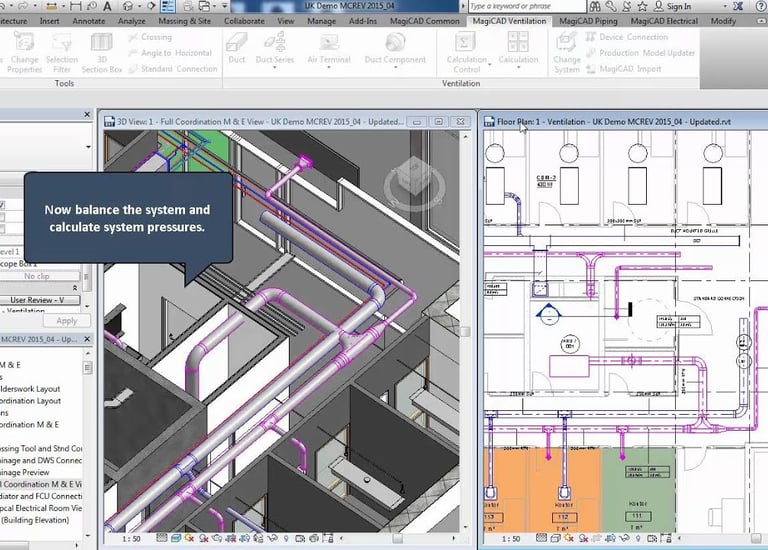Image resolution: width=768 pixels, height=550 pixels.
Task: Click the 1 : 50 scale in the 3D view
Action: coord(131,539)
